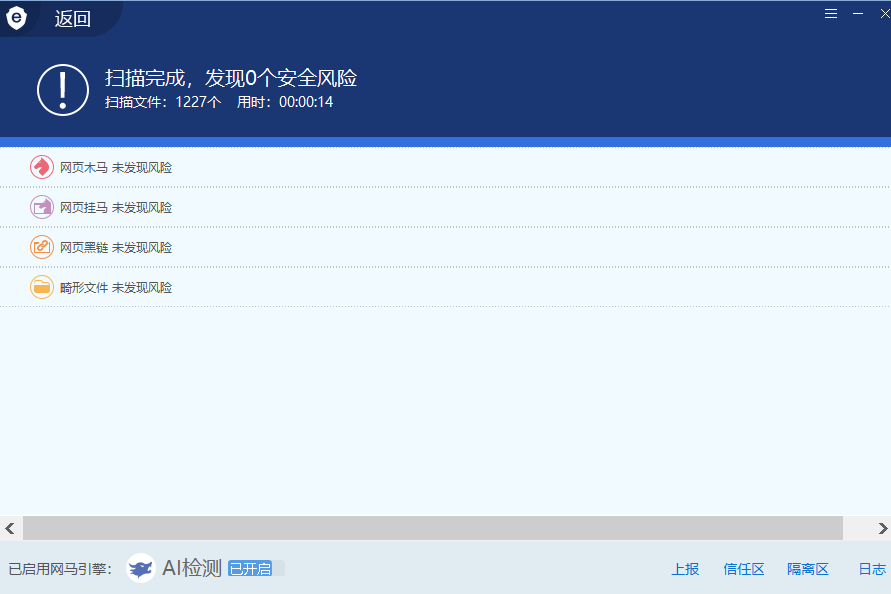891x594 pixels.
Task: Click the 网页木马 red horse icon
Action: pos(41,167)
